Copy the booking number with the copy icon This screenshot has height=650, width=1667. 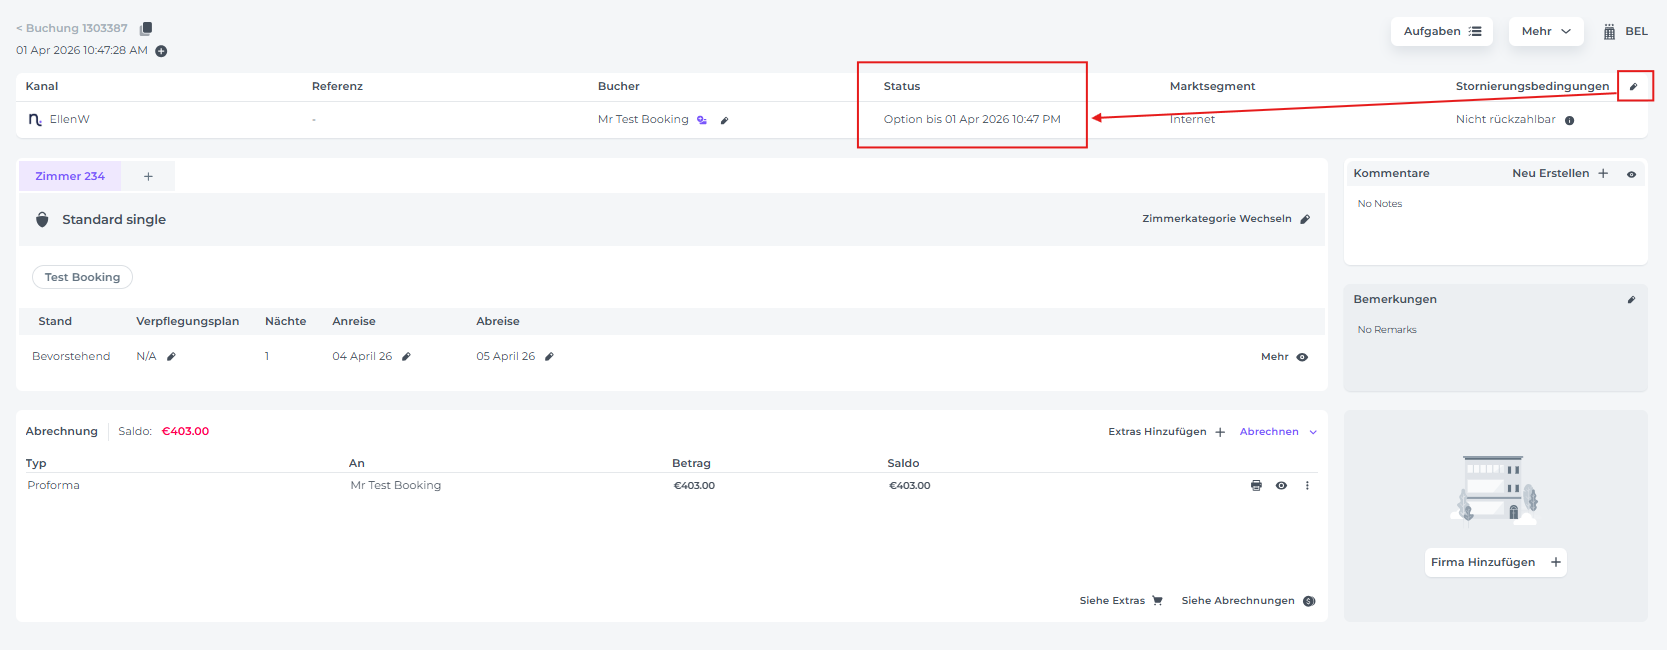146,29
